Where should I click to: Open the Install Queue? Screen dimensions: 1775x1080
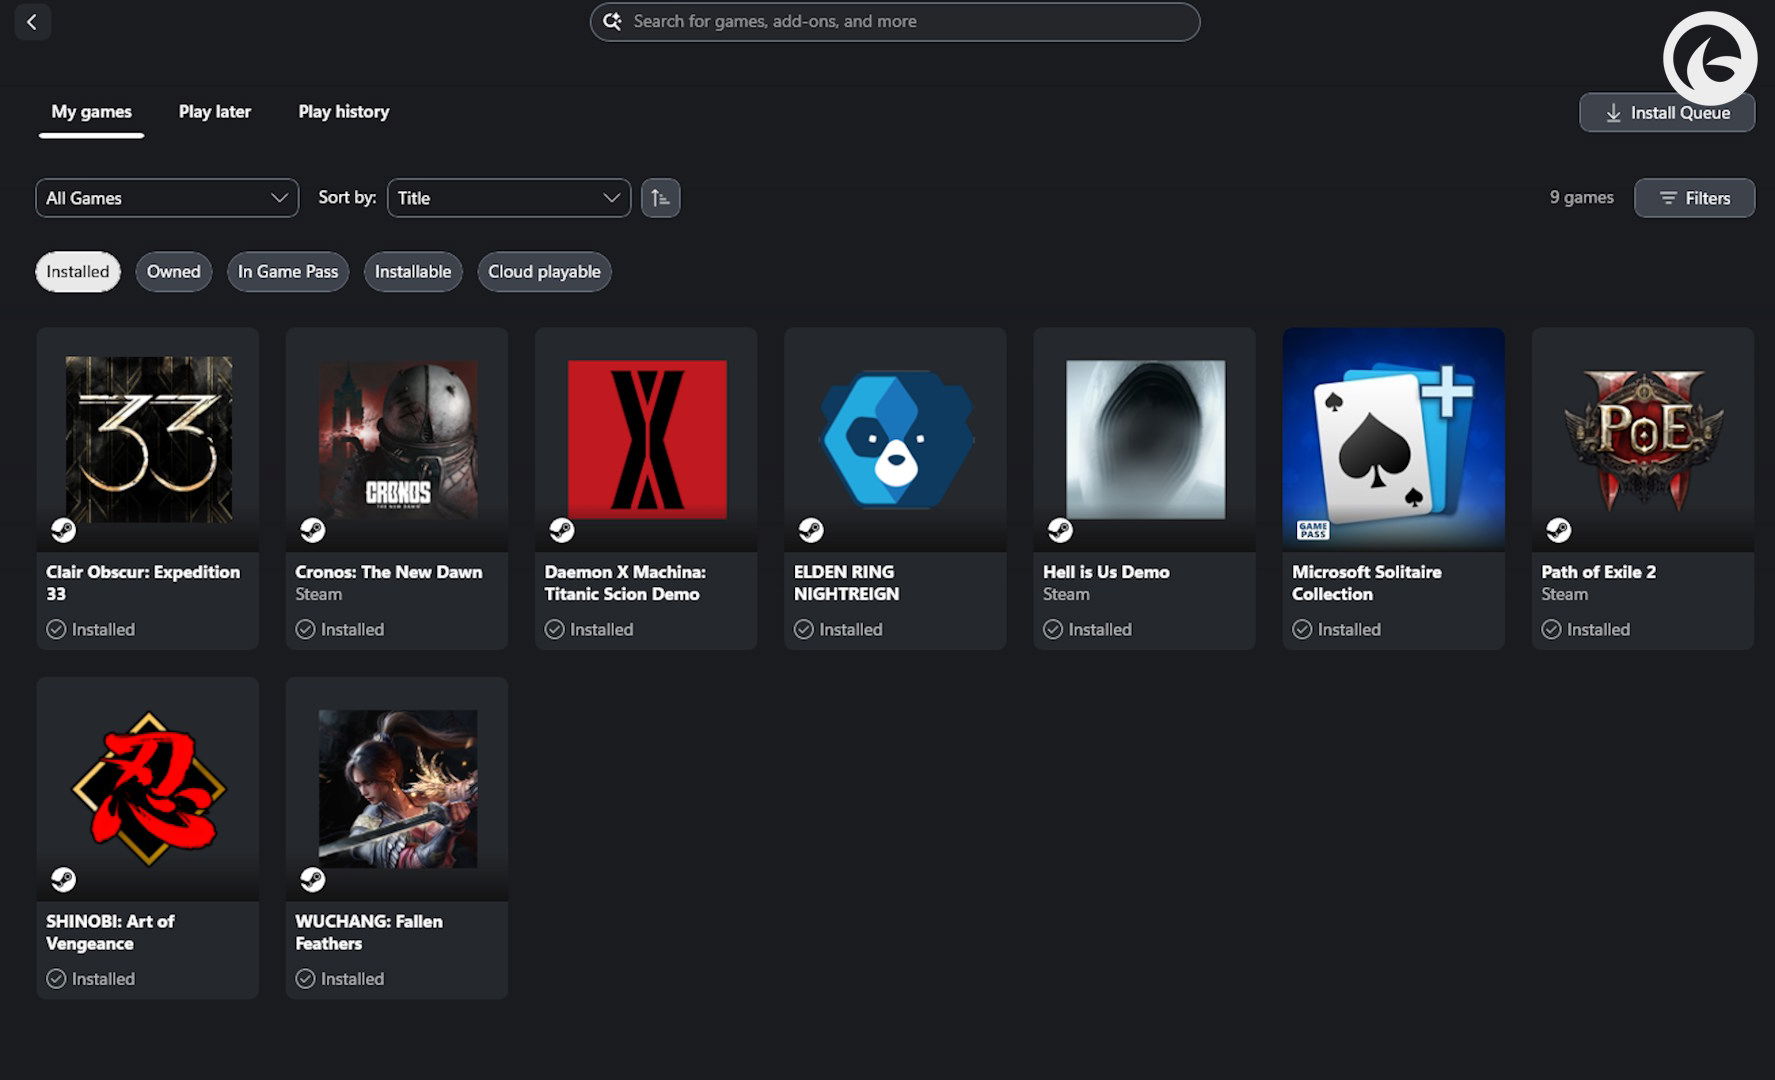[x=1667, y=113]
